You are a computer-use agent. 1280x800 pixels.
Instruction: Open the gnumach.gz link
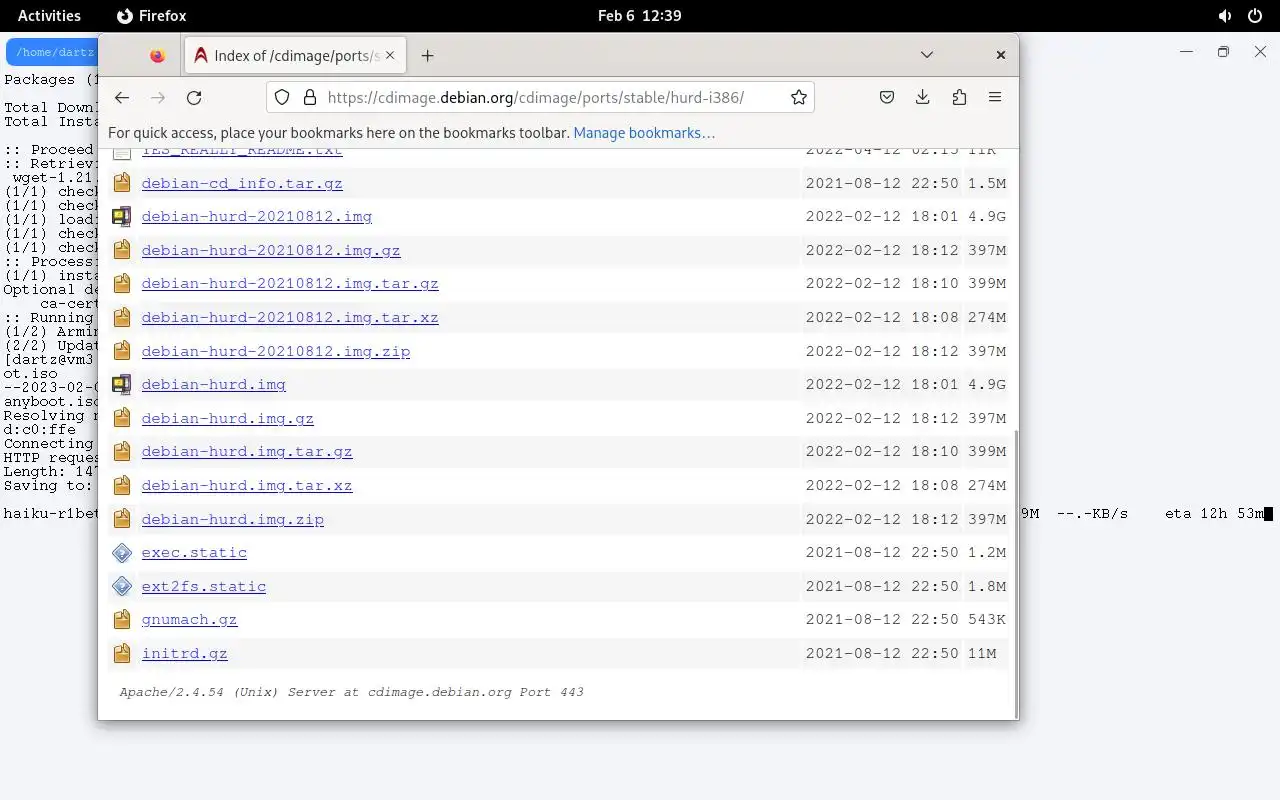point(190,619)
